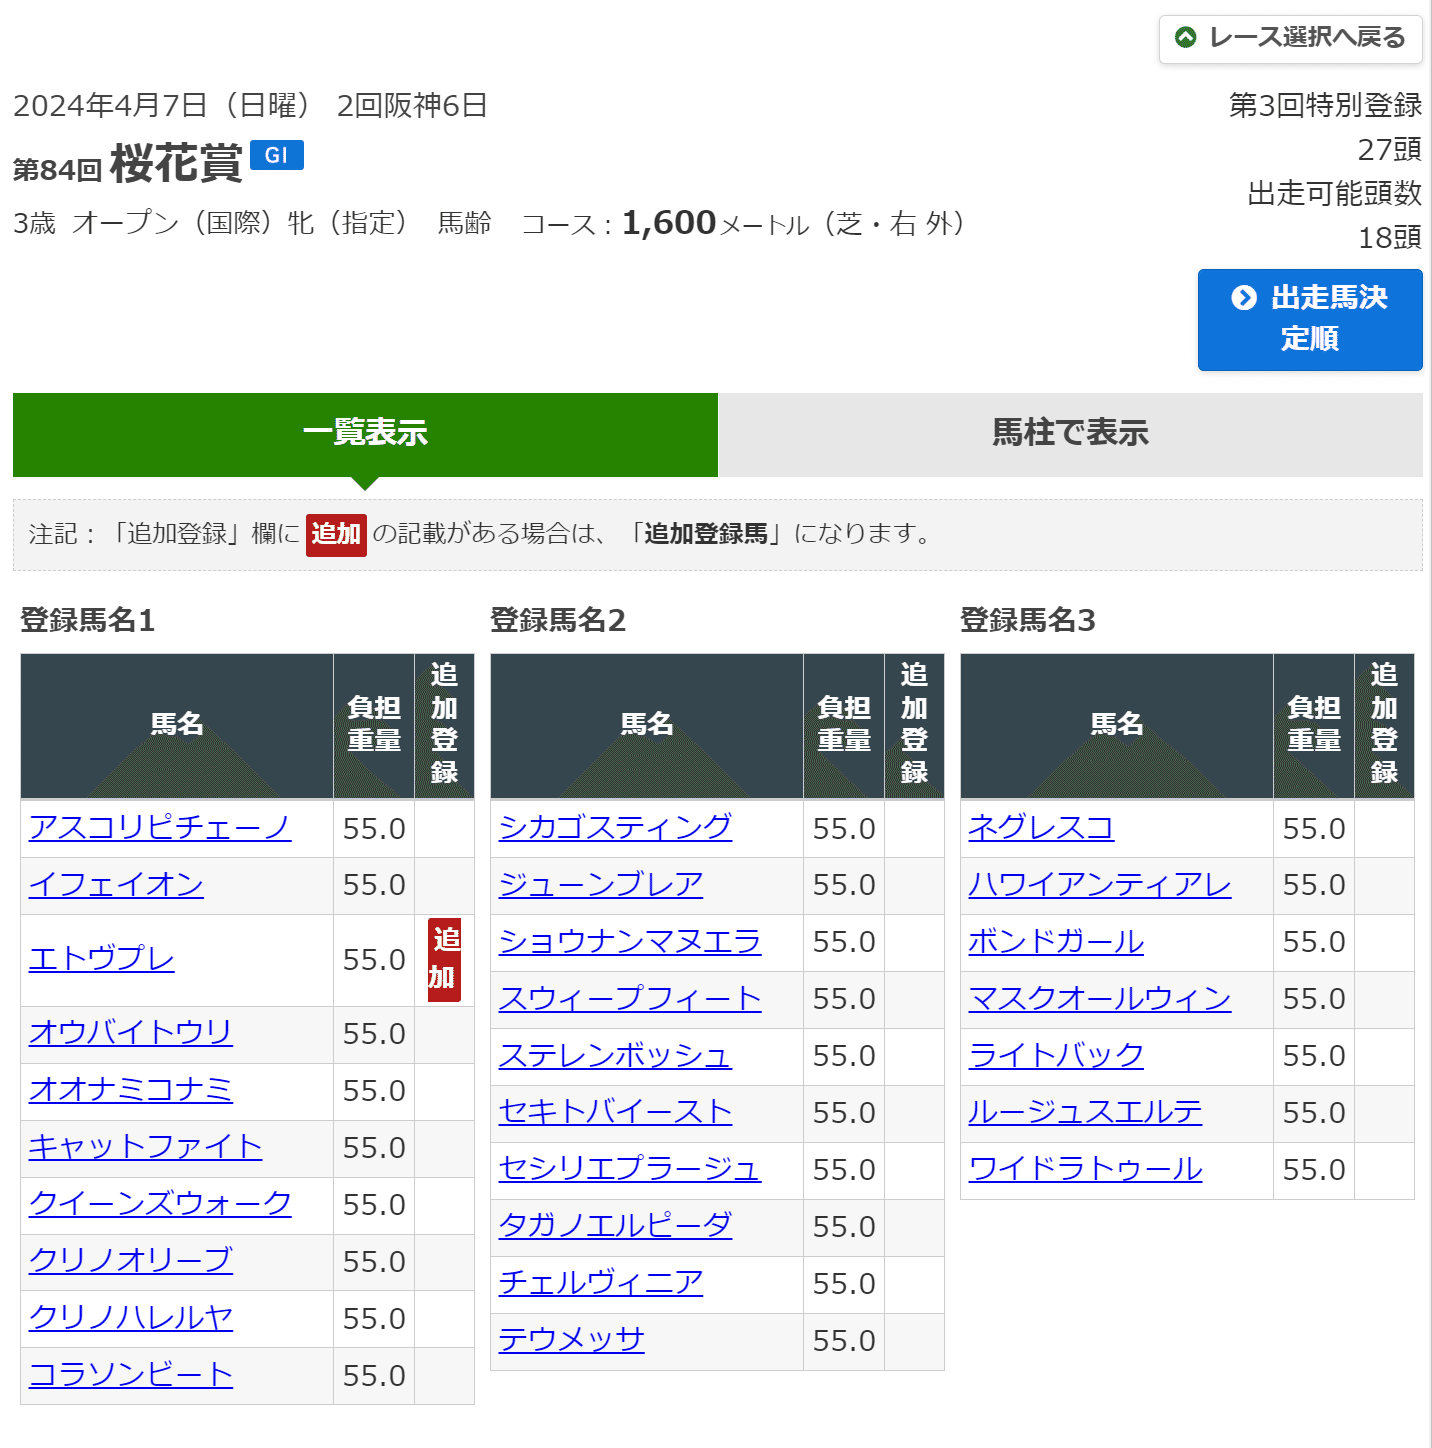1432x1448 pixels.
Task: Click 55.0 weight in アスコリピチェーノ row
Action: click(x=374, y=829)
